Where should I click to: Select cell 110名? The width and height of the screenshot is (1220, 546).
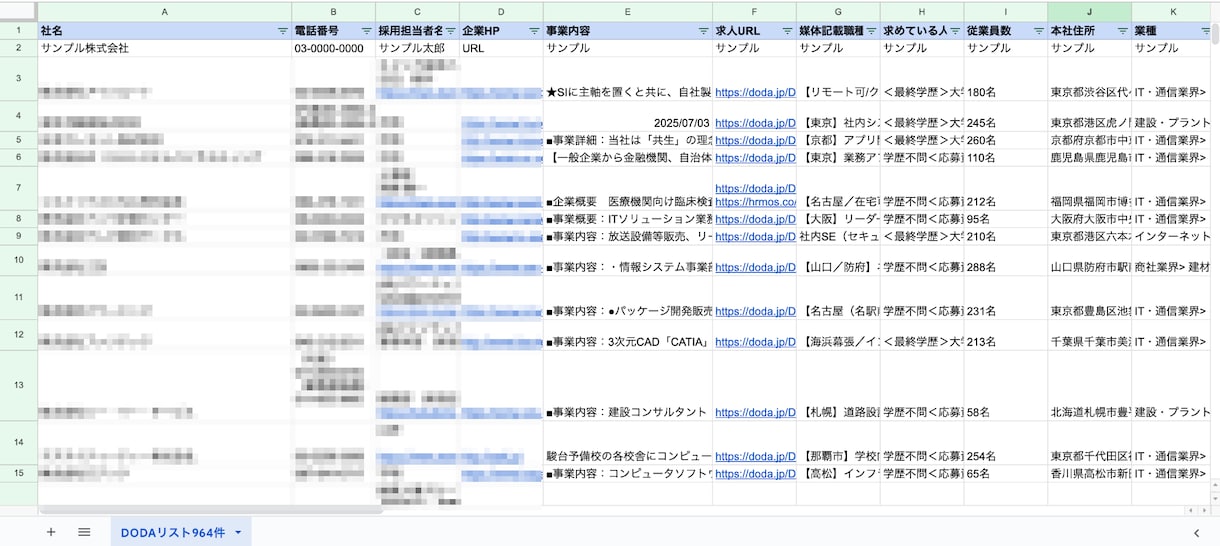coord(1006,158)
